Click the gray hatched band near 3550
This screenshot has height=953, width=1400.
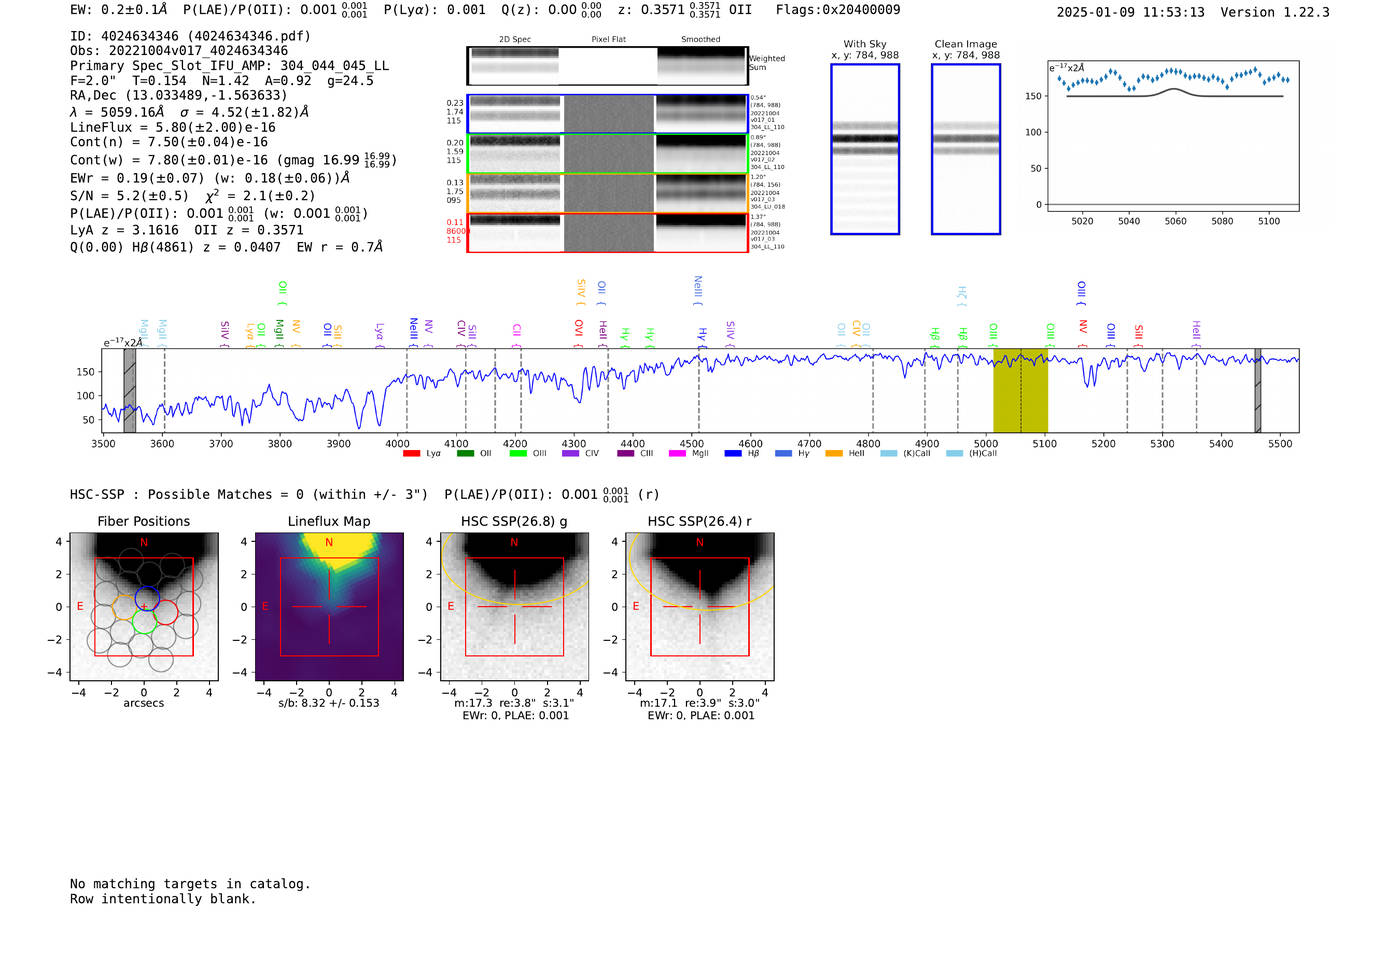[x=129, y=391]
